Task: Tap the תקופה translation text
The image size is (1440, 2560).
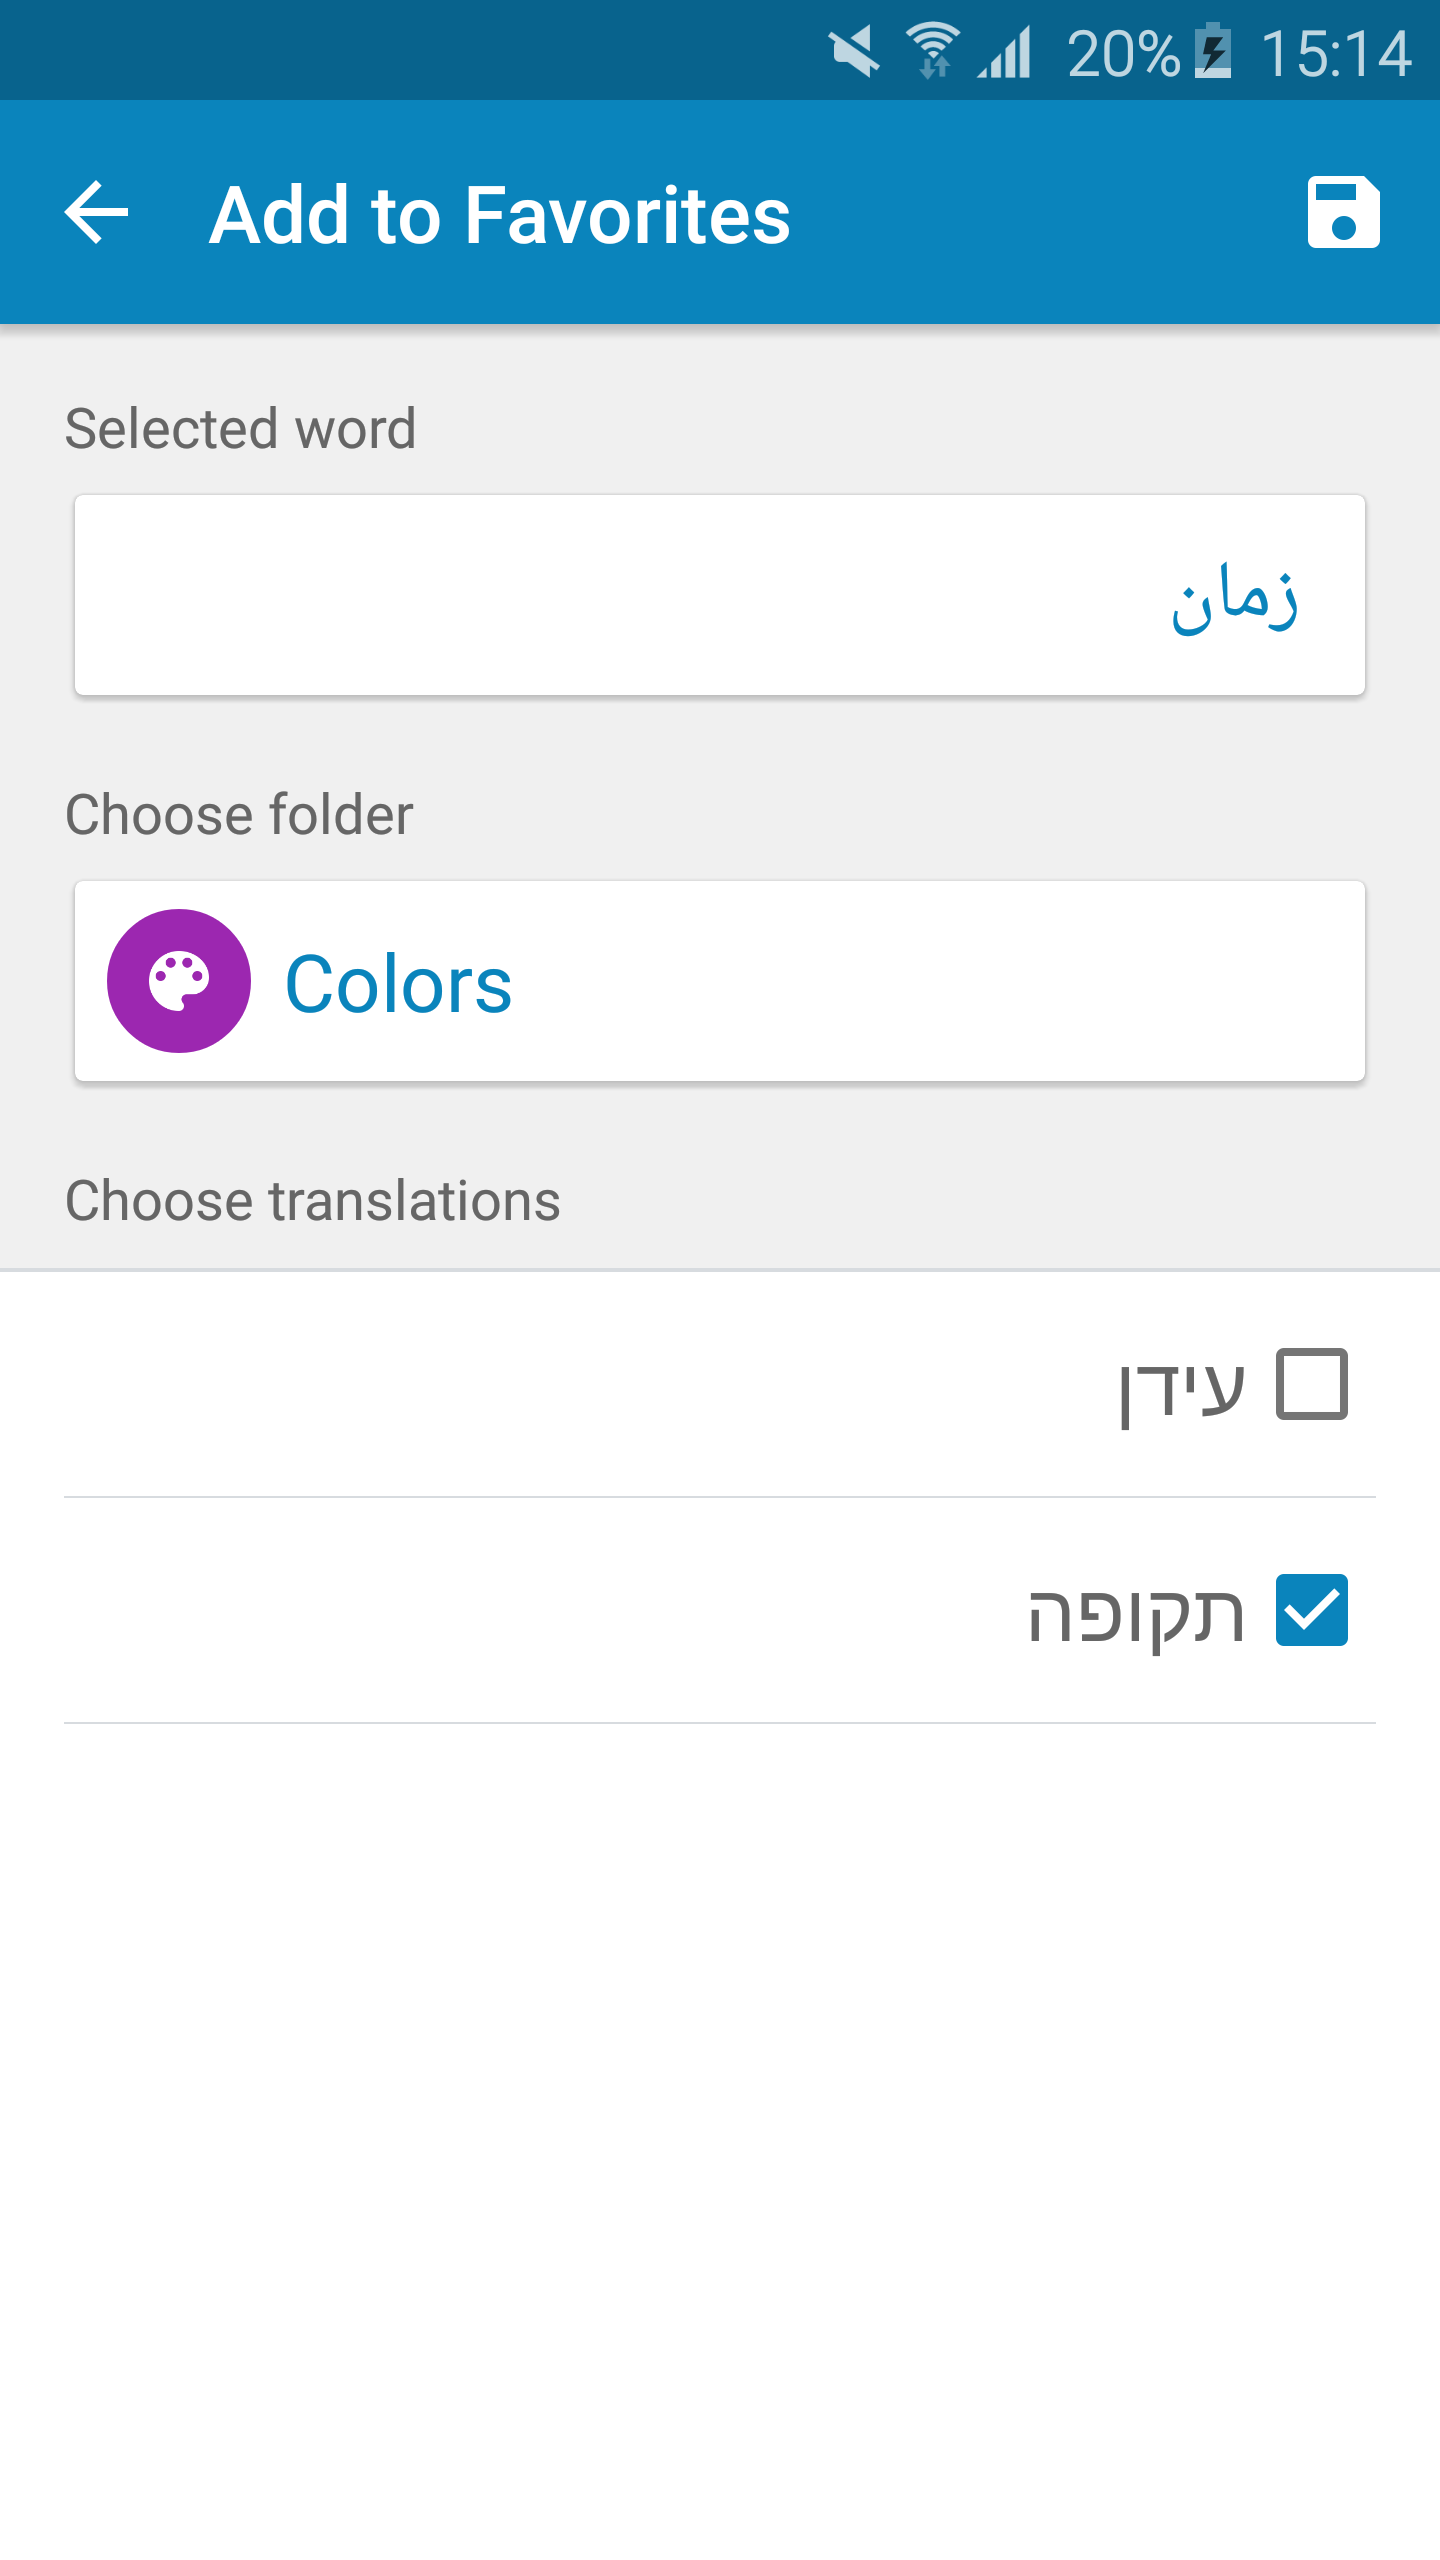Action: point(1136,1612)
